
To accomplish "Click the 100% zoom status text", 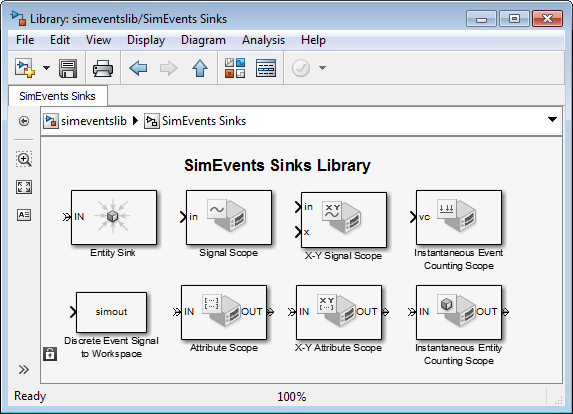I will click(291, 397).
